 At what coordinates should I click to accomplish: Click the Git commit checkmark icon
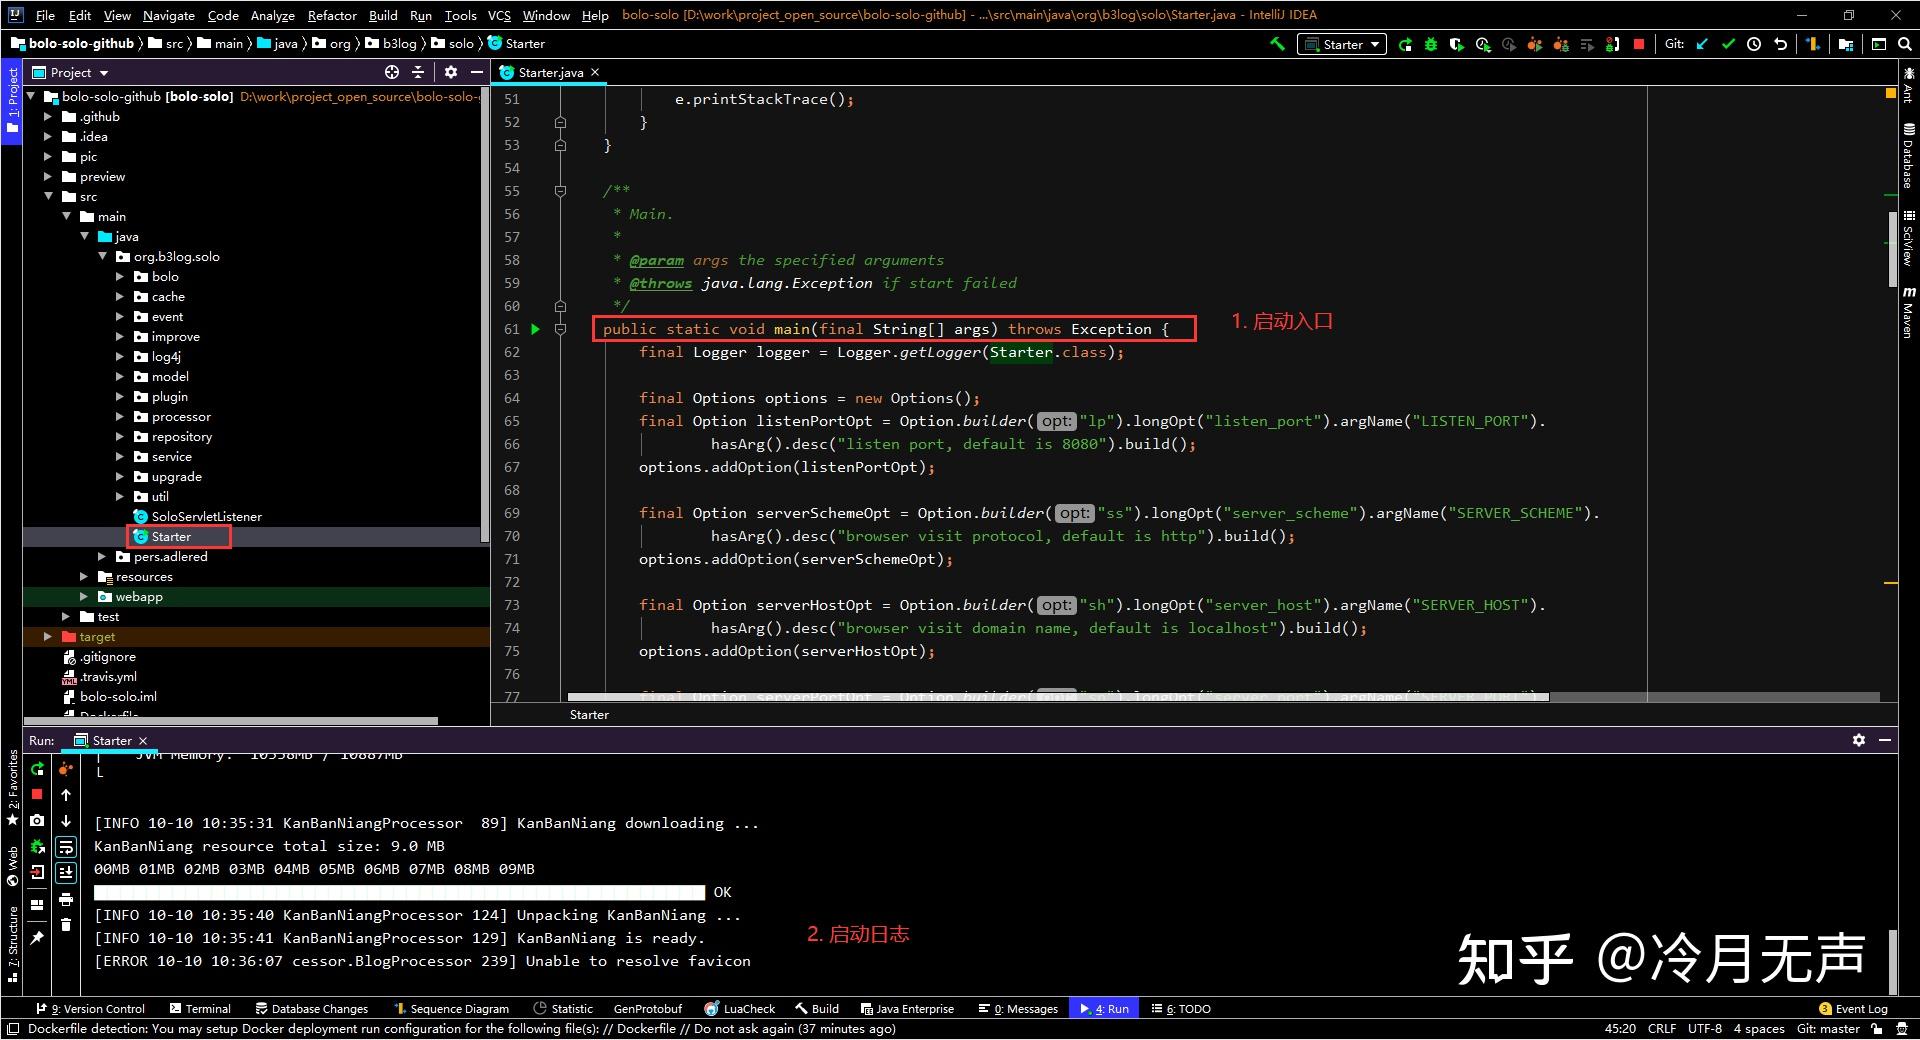1728,44
